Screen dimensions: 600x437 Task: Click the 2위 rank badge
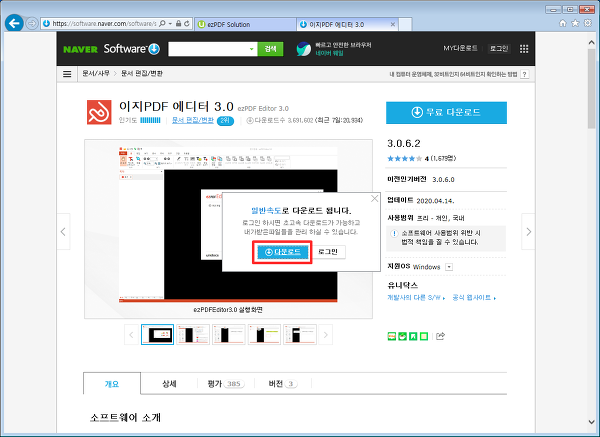point(225,121)
